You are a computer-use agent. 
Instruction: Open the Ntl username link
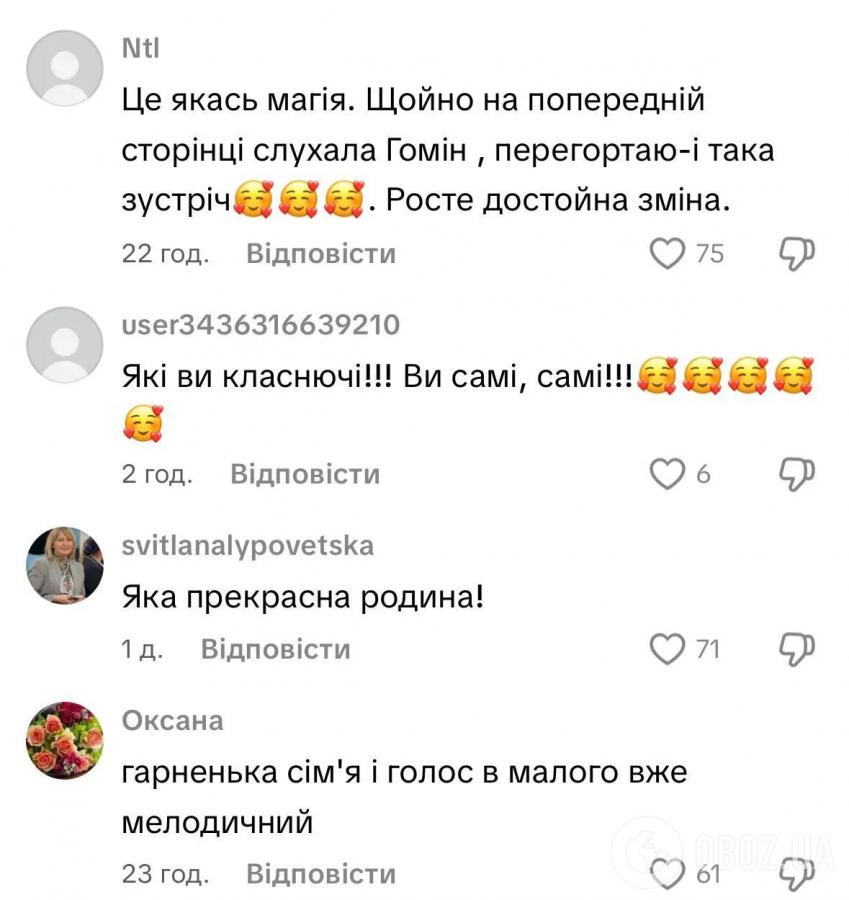point(141,48)
